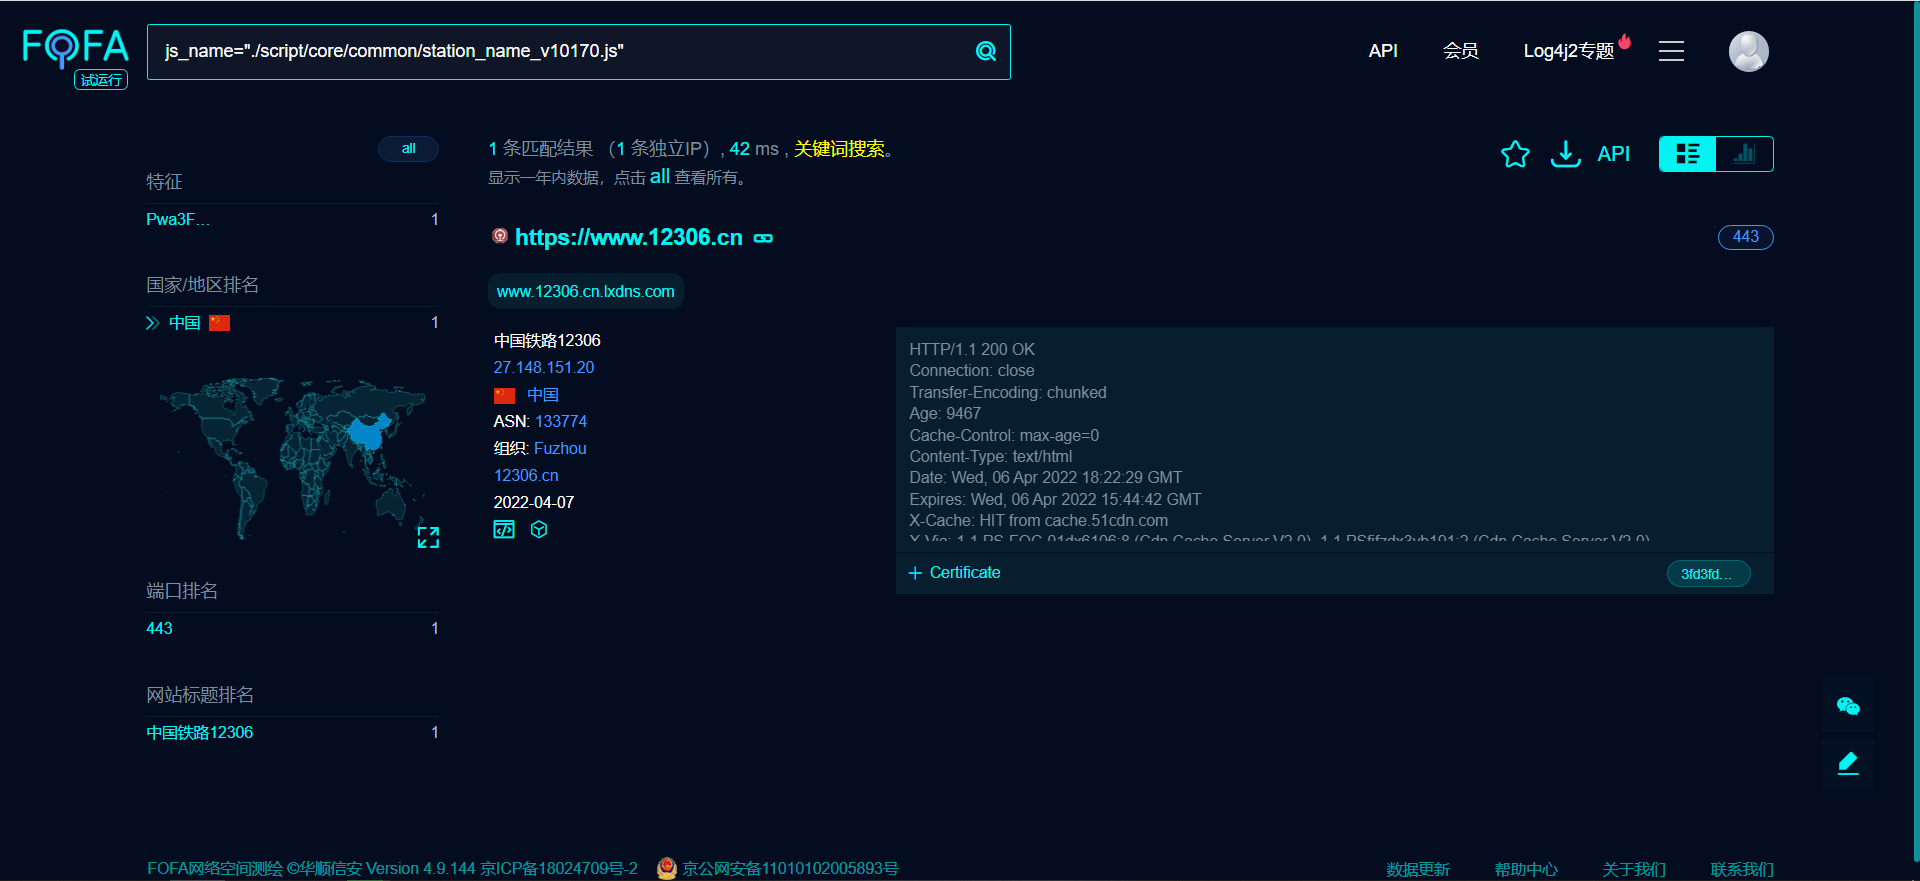The width and height of the screenshot is (1920, 881).
Task: Click 京公网安备11010102005893号 footer link
Action: click(x=790, y=868)
